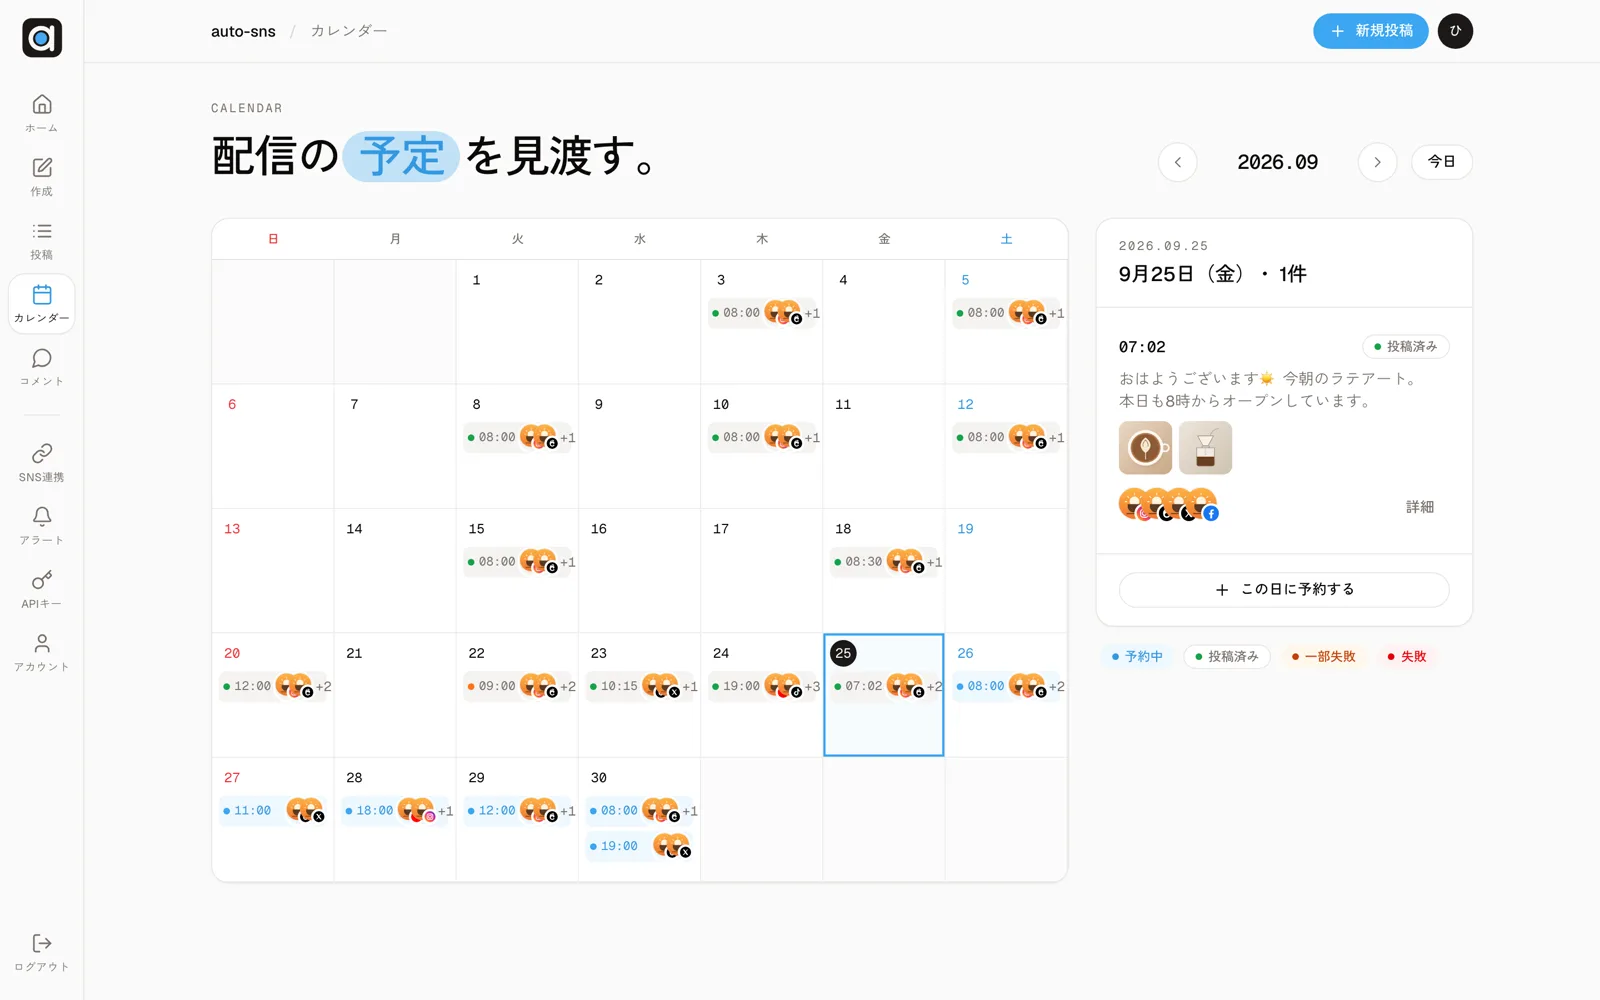Select day 21 in the calendar
Image resolution: width=1600 pixels, height=1000 pixels.
[x=395, y=695]
